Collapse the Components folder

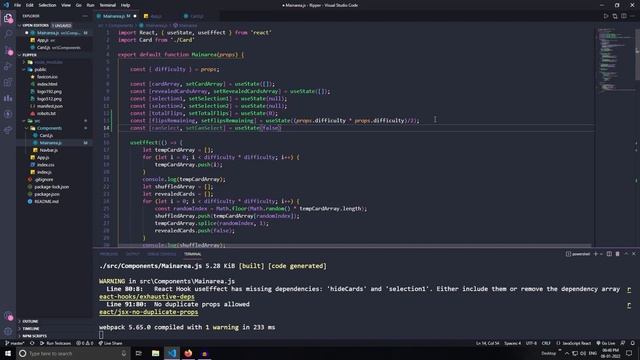tap(49, 128)
